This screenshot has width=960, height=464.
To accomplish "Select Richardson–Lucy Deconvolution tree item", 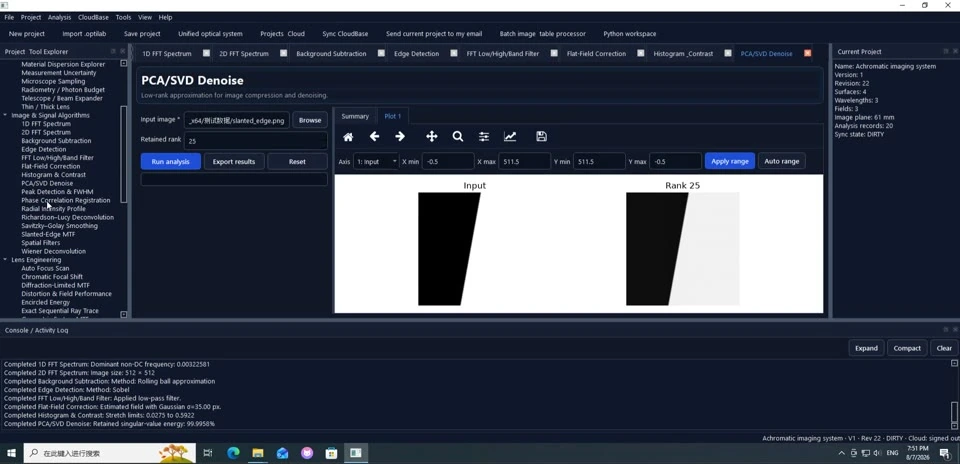I will [x=67, y=217].
